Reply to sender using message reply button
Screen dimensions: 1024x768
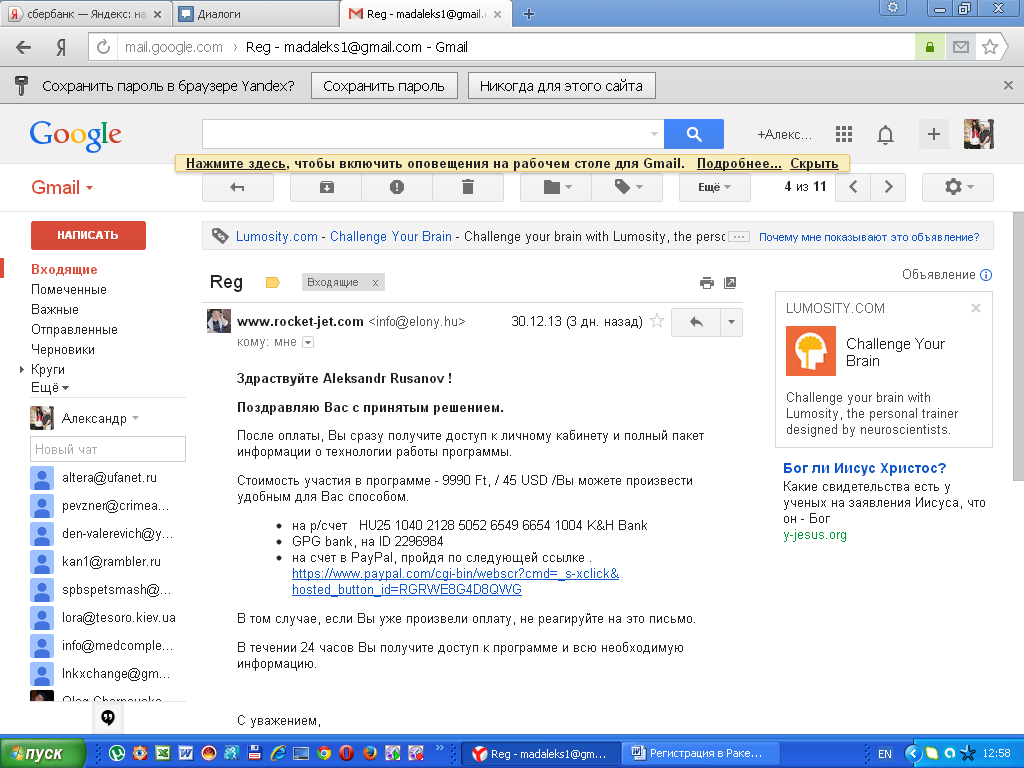[x=696, y=322]
